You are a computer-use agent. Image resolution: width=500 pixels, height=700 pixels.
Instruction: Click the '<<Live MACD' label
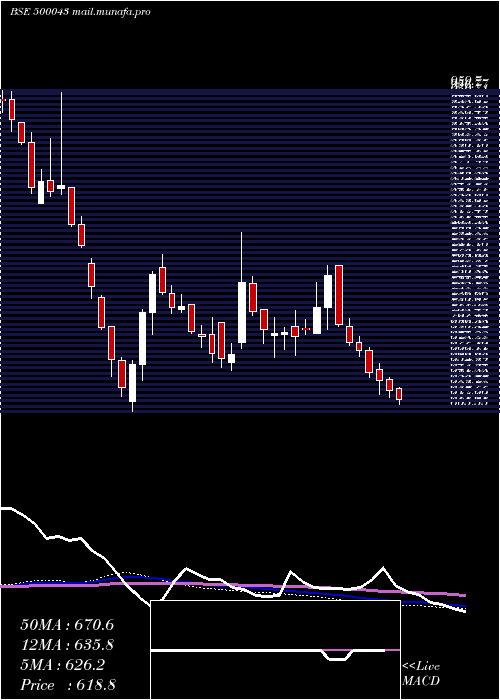pos(421,673)
